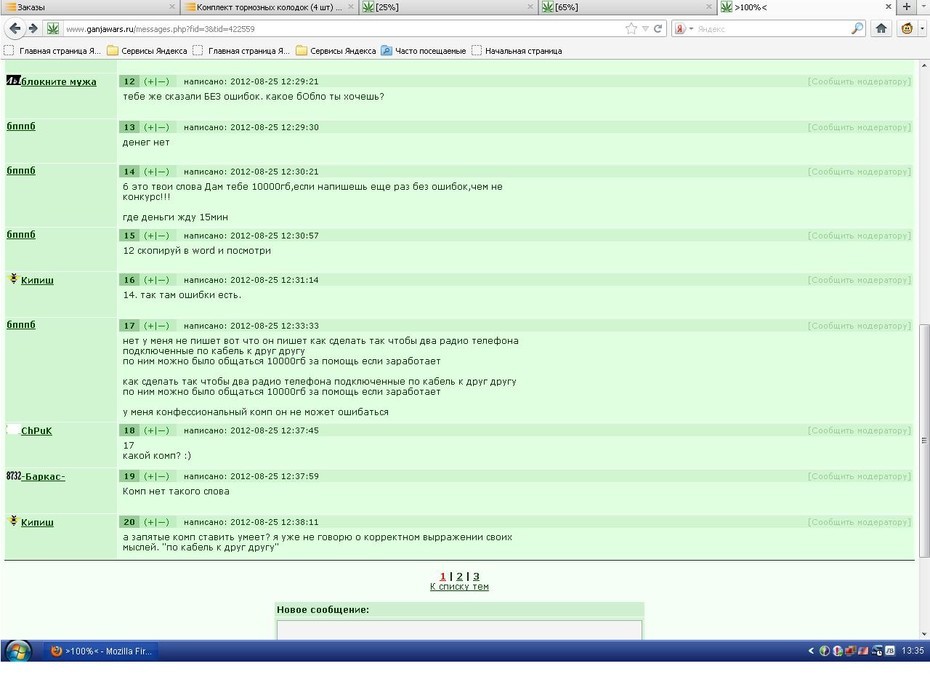930x698 pixels.
Task: Close the [65%] tab
Action: pyautogui.click(x=709, y=7)
